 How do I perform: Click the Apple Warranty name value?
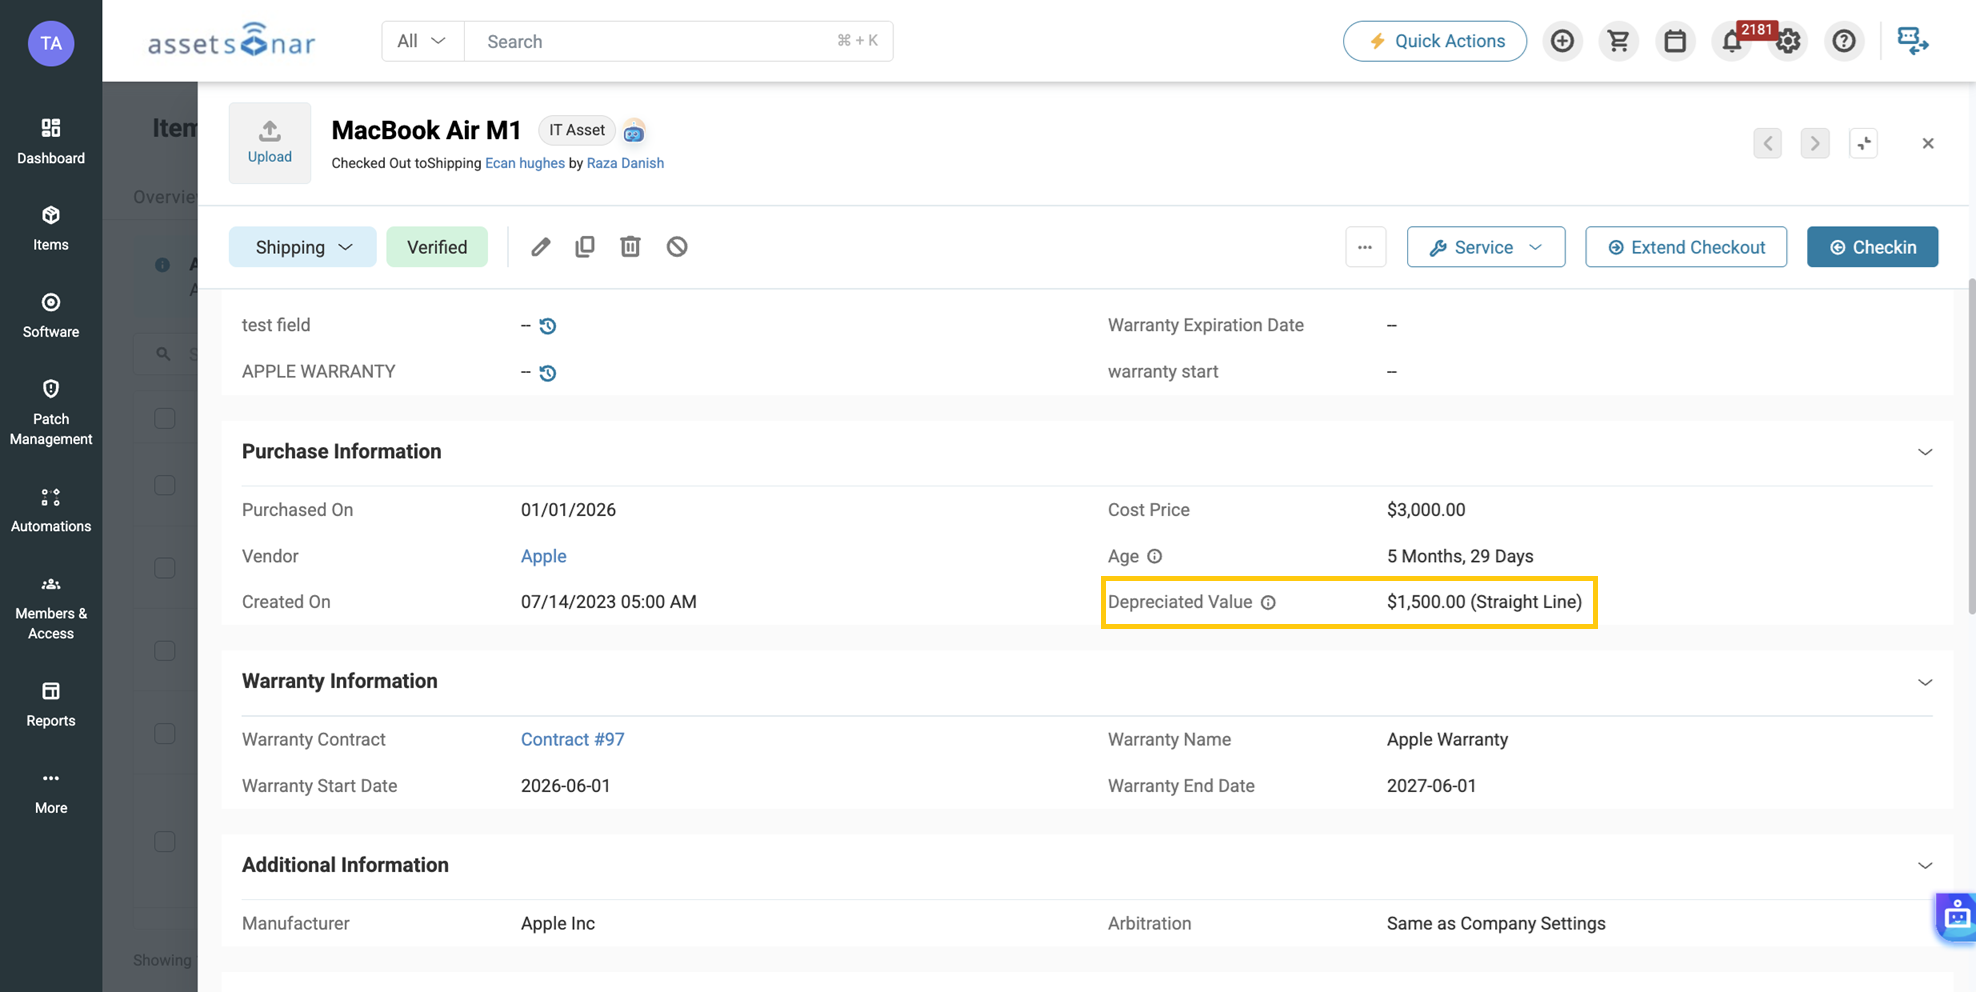click(x=1447, y=740)
